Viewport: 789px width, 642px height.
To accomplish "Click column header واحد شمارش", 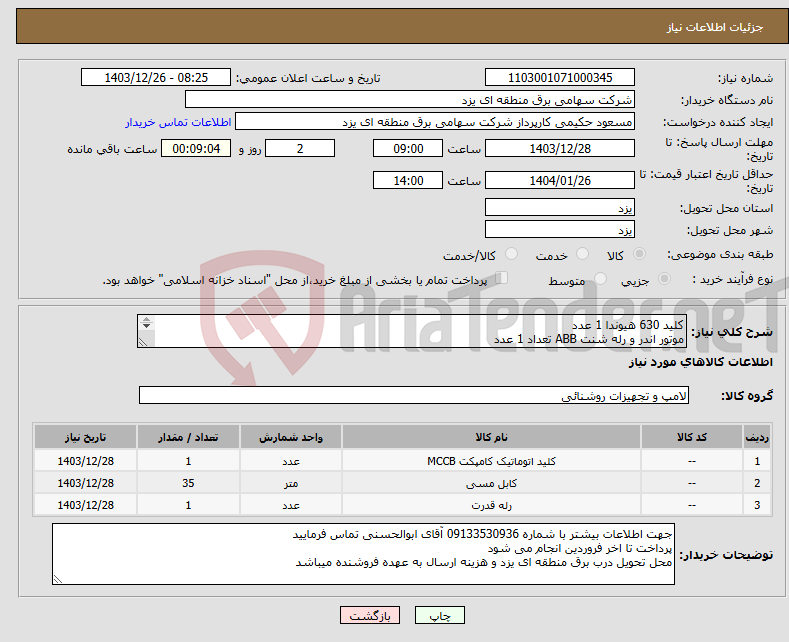I will point(291,437).
